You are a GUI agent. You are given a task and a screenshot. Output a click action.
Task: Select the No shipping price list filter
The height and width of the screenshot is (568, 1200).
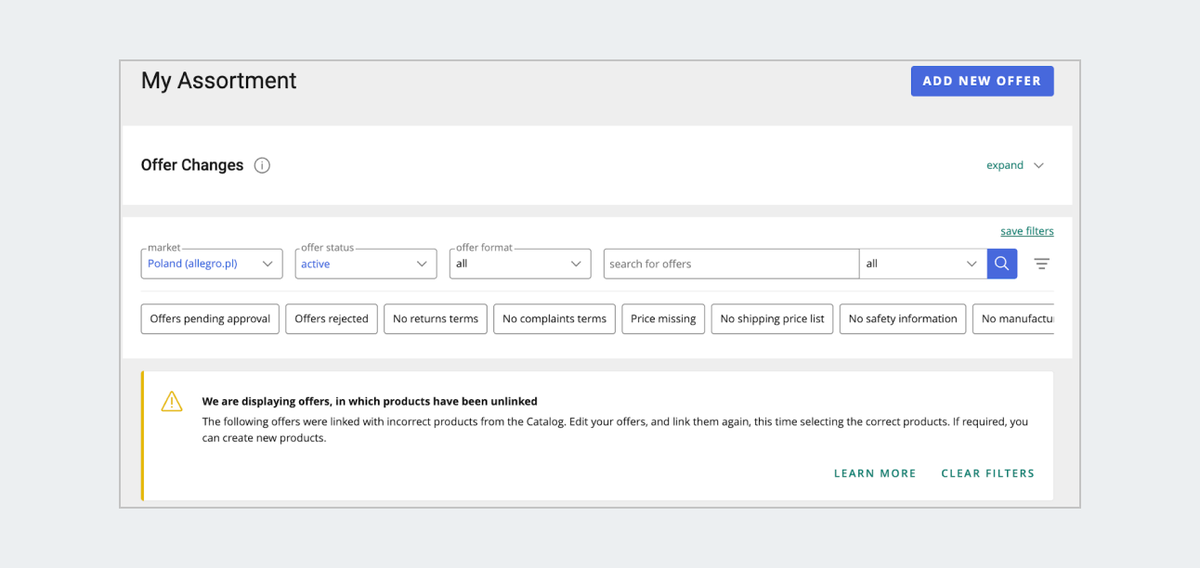[x=772, y=319]
